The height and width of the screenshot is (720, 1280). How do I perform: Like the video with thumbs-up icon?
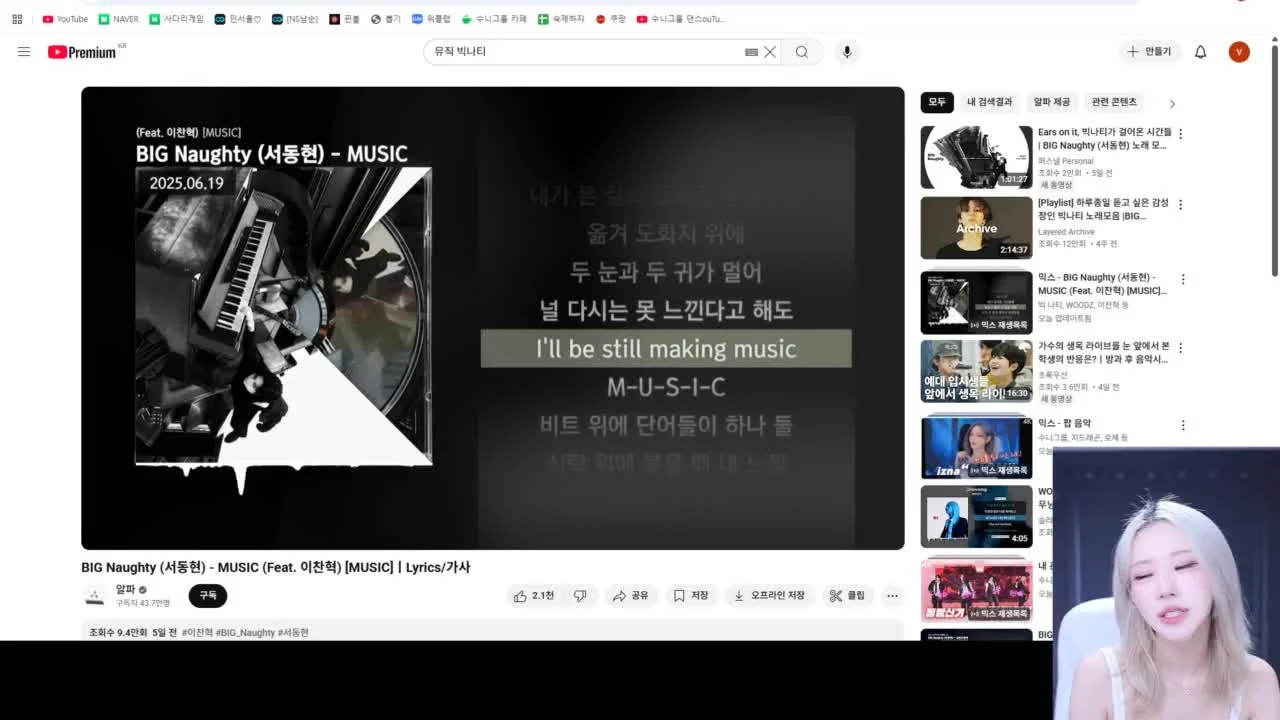point(533,596)
